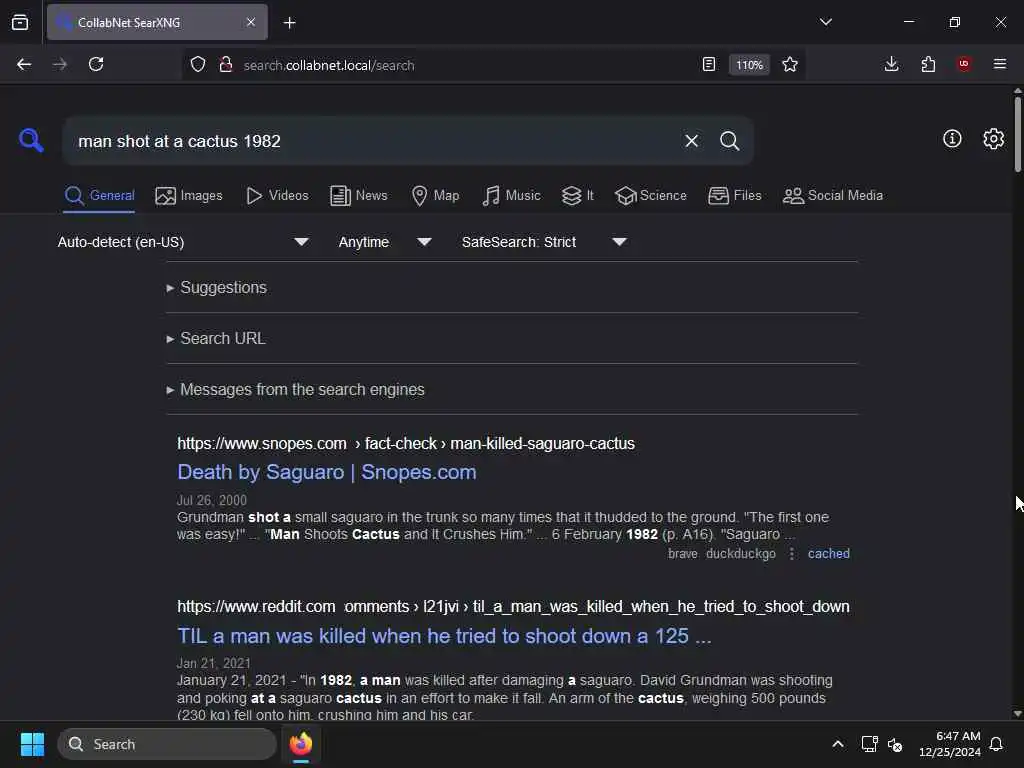This screenshot has height=768, width=1024.
Task: Click the site security padlock icon
Action: coord(226,64)
